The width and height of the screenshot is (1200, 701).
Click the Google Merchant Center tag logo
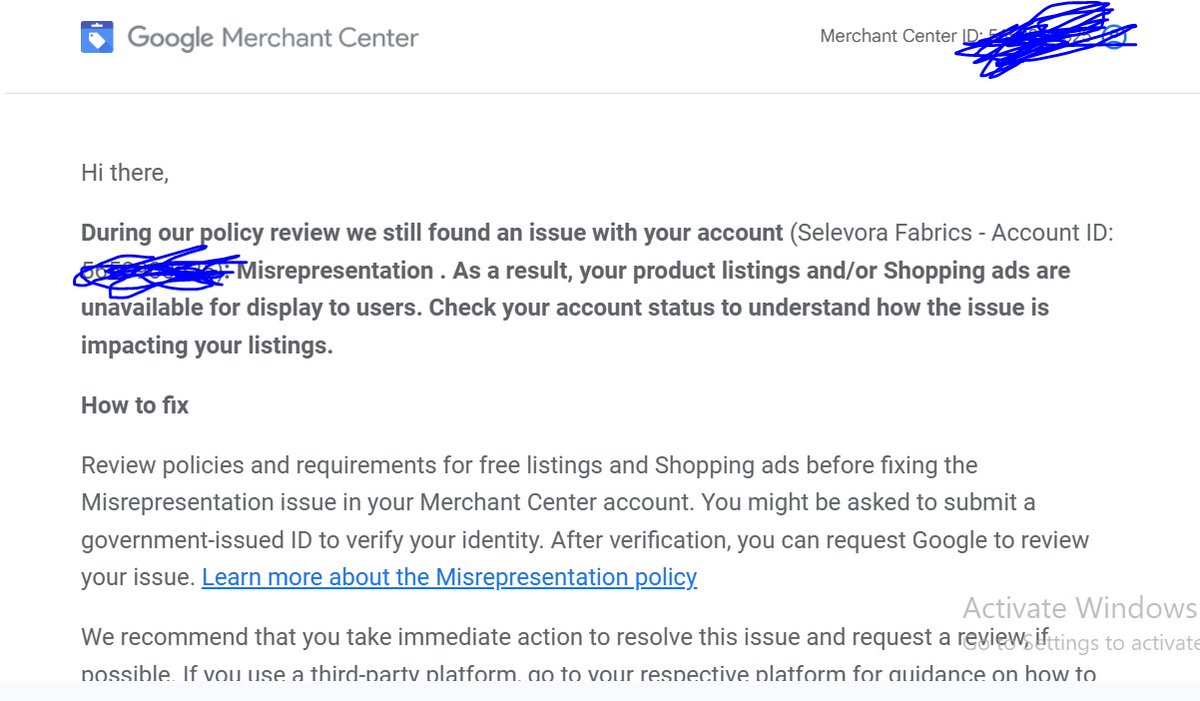point(97,38)
